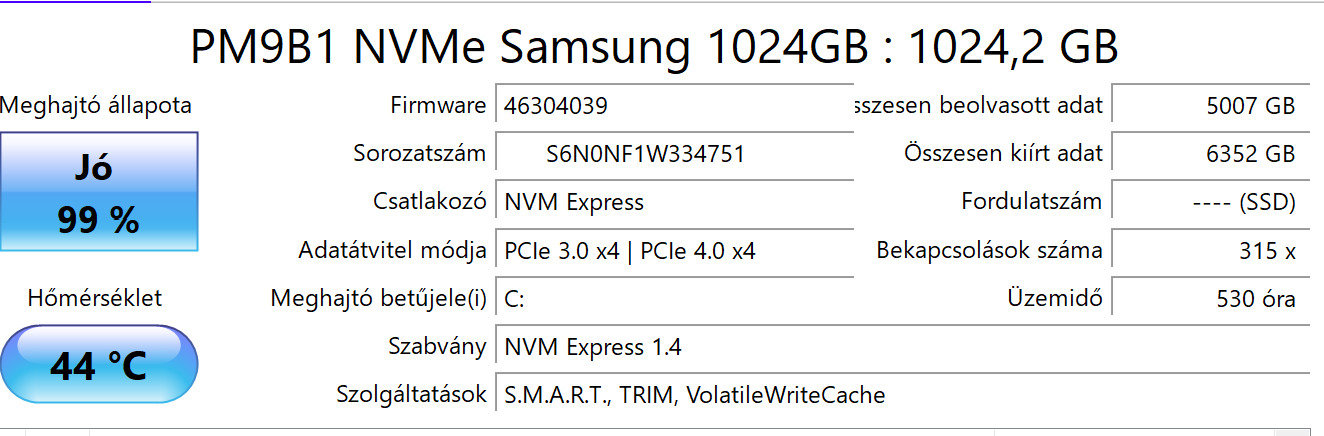
Task: Click the Csatlakozó field with NVM Express
Action: 674,202
